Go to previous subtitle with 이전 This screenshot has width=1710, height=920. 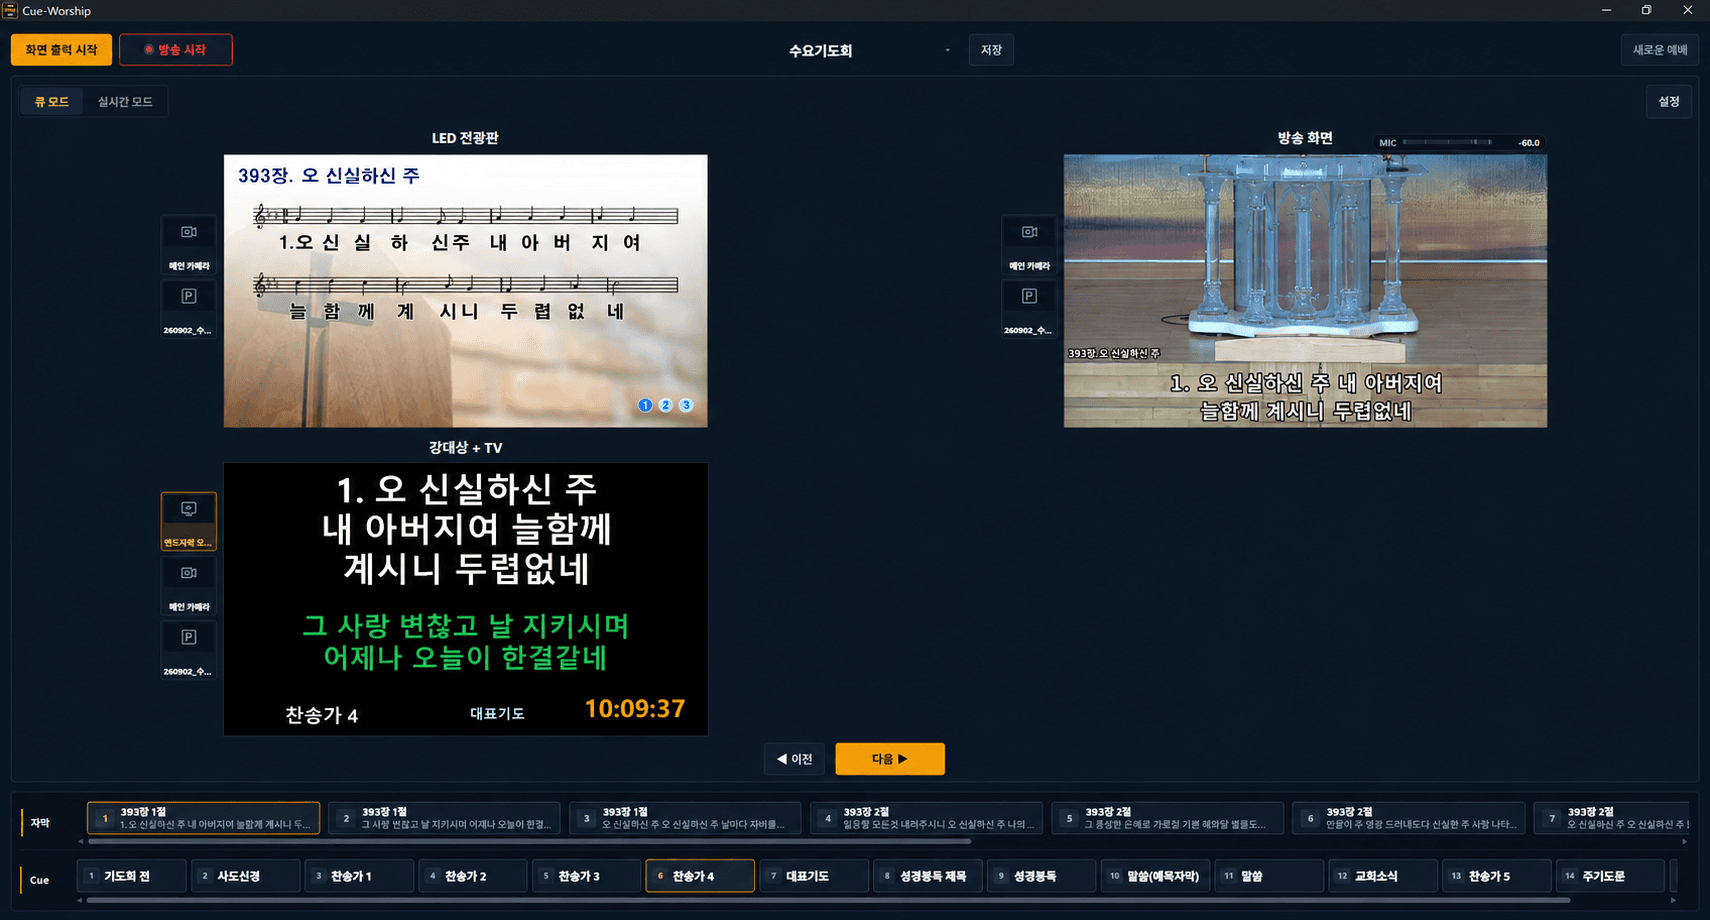point(795,759)
